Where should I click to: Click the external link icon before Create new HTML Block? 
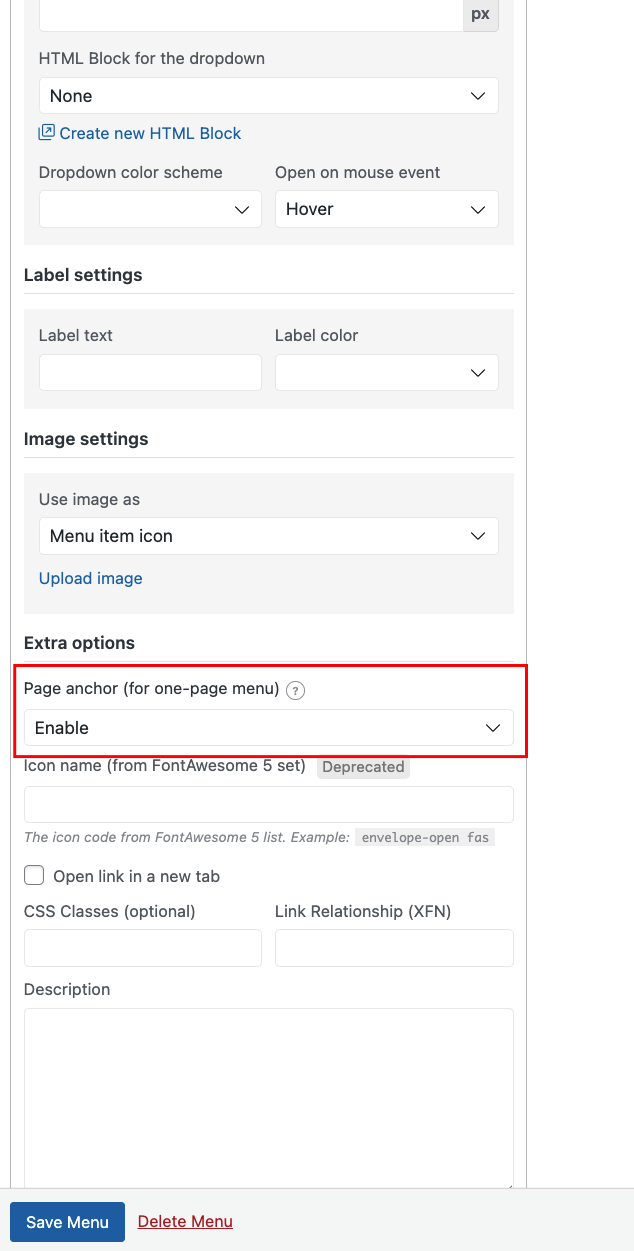click(46, 132)
